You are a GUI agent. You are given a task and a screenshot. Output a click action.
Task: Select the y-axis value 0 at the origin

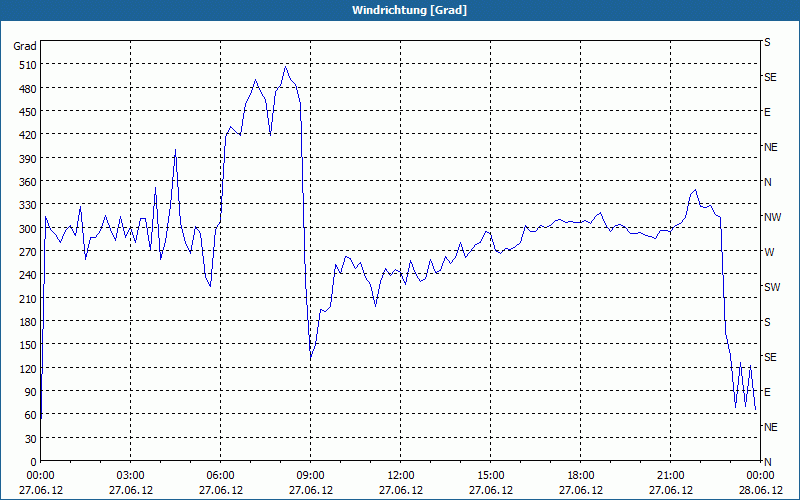[34, 462]
